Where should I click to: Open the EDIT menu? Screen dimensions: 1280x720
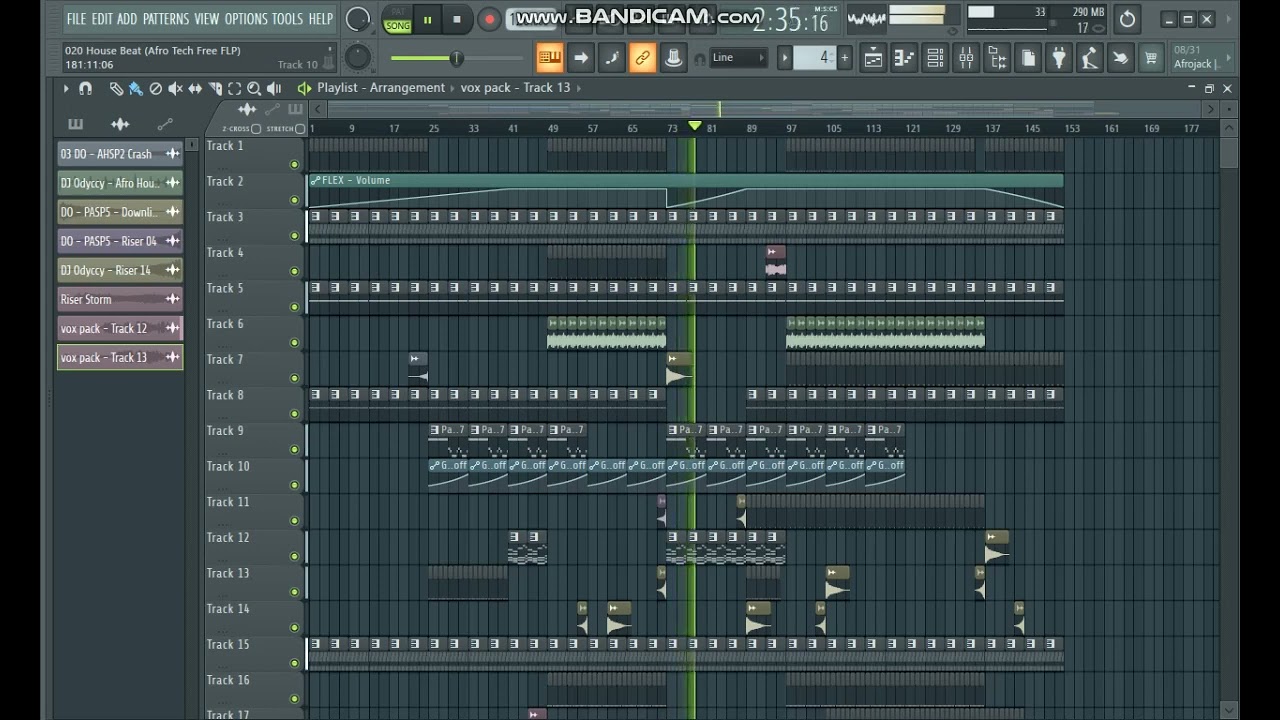coord(102,19)
